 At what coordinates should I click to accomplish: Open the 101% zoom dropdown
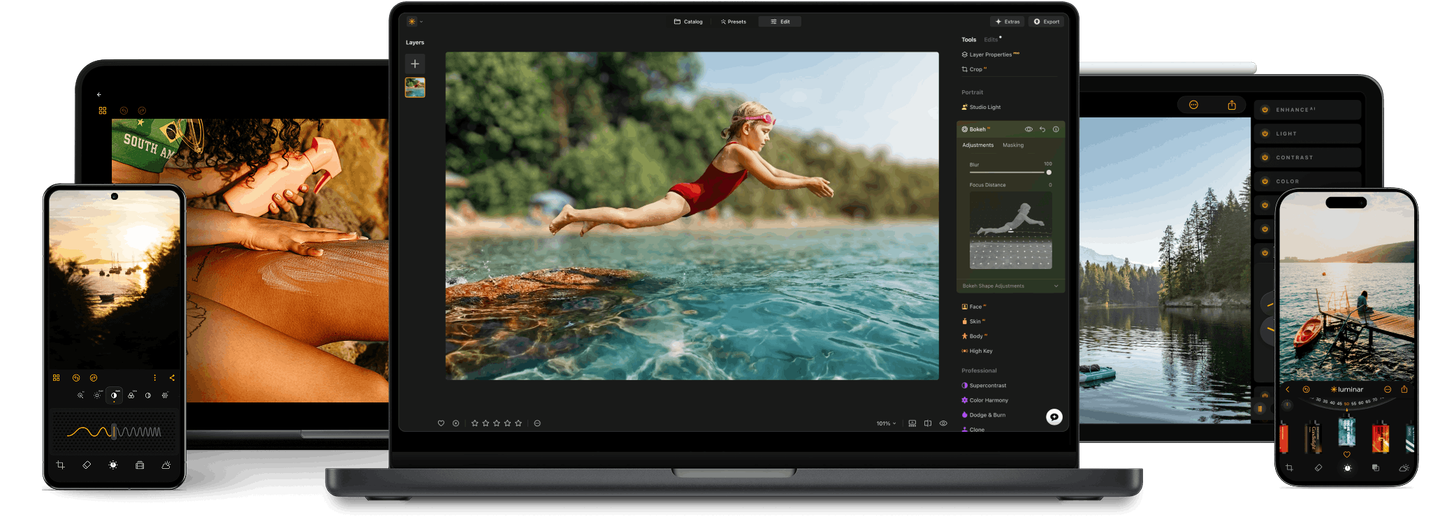coord(886,424)
